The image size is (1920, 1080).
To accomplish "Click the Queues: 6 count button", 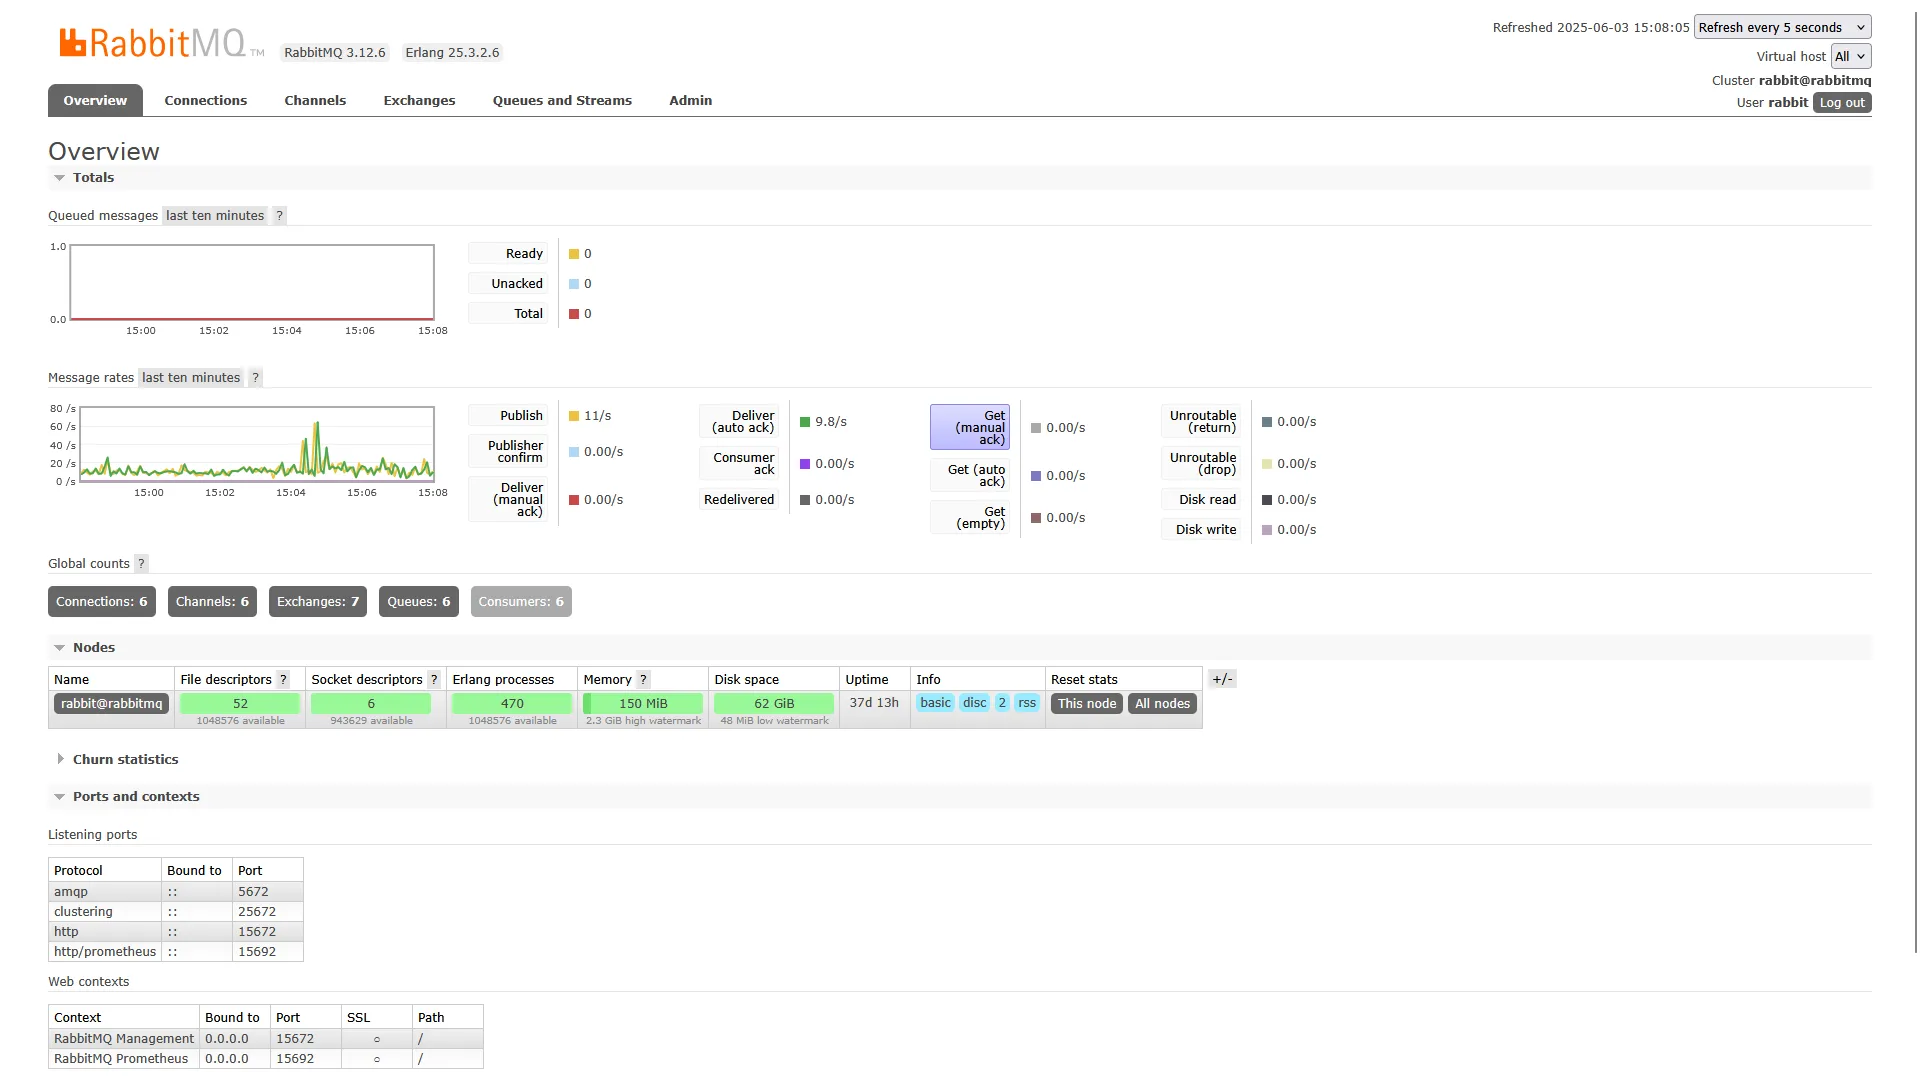I will (x=419, y=602).
